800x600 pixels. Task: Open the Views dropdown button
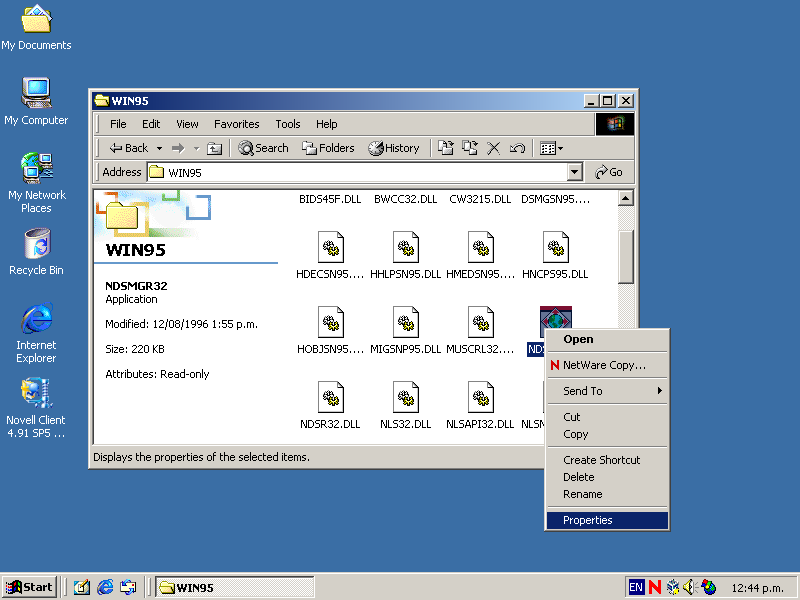(551, 148)
